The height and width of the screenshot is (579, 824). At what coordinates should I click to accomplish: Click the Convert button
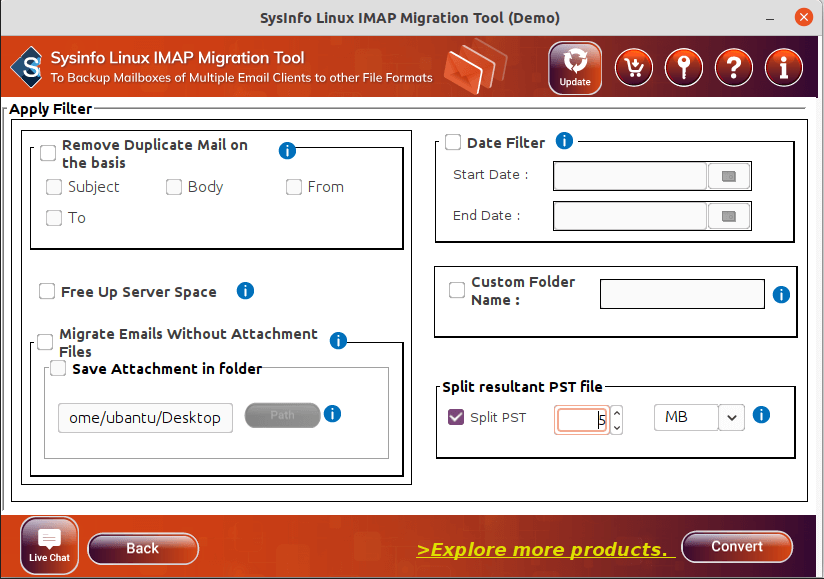tap(737, 547)
